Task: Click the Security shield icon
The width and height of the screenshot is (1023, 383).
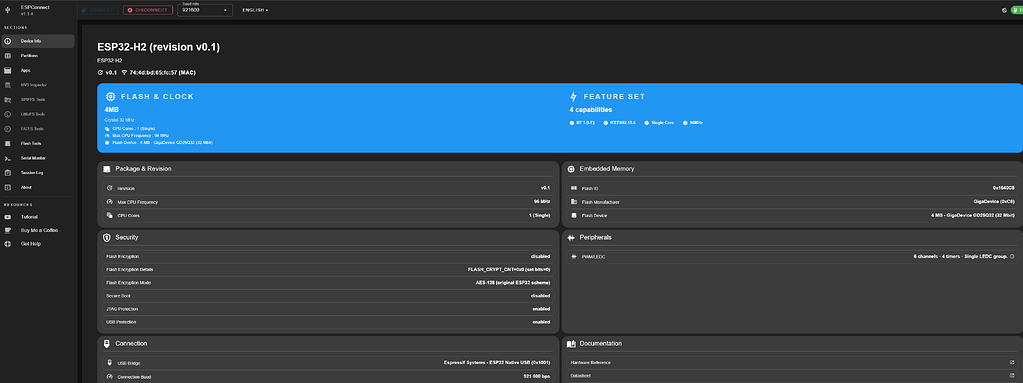Action: (x=107, y=237)
